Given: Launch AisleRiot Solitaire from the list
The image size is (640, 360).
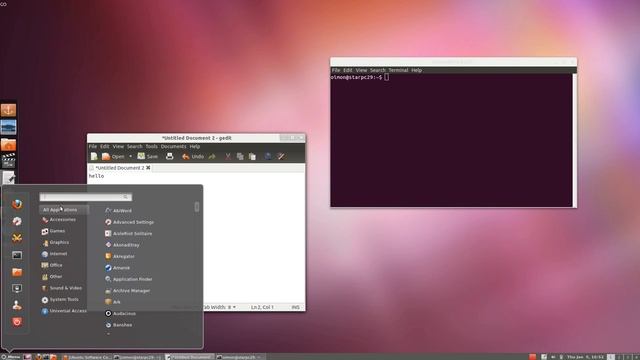Looking at the screenshot, I should 129,233.
